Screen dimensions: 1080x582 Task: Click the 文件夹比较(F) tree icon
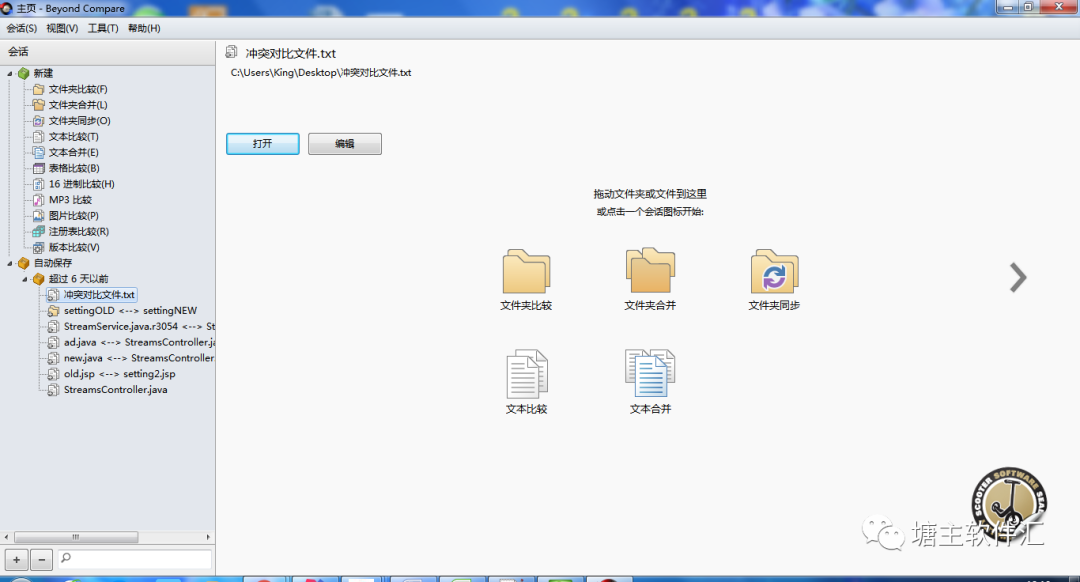(39, 89)
